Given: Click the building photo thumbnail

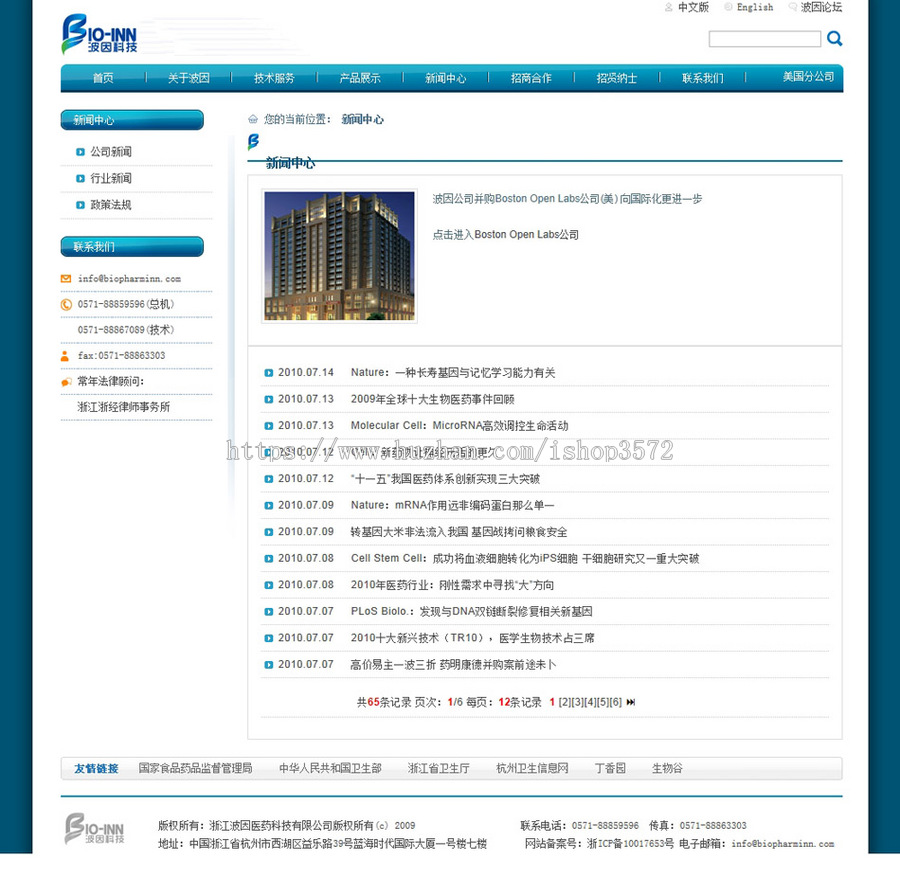Looking at the screenshot, I should [x=339, y=255].
